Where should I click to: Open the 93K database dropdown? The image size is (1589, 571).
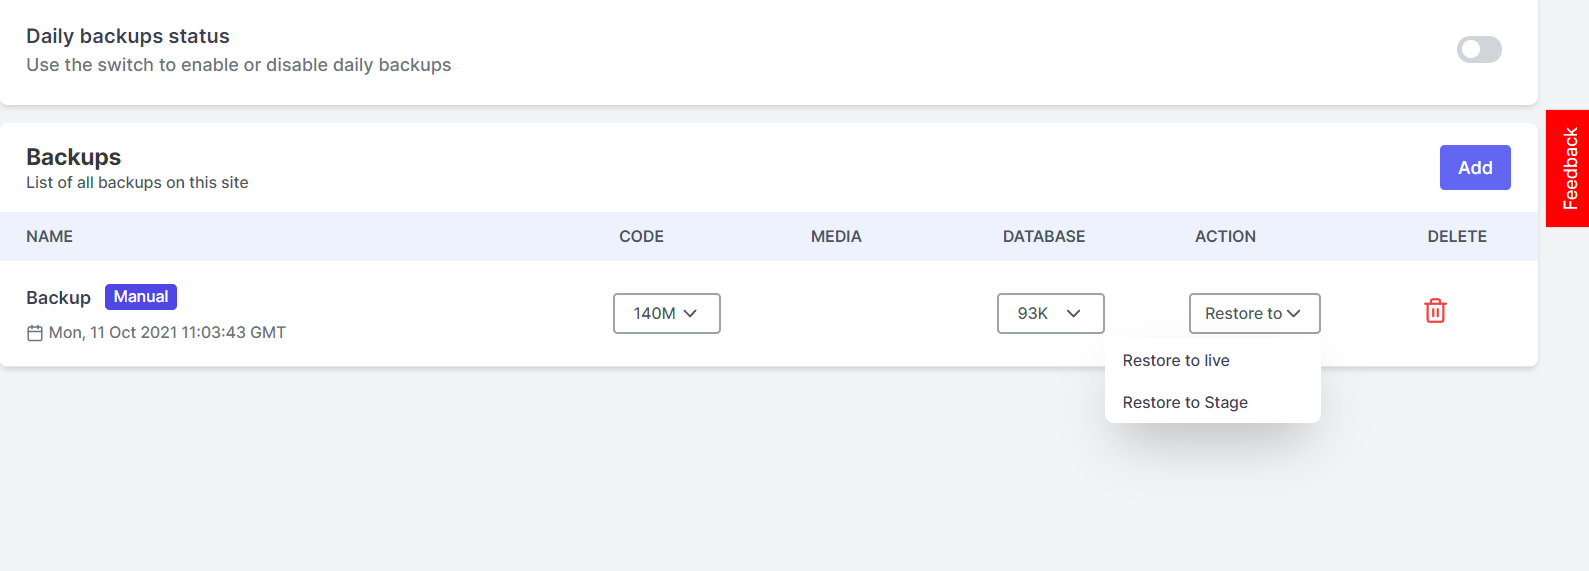1051,313
